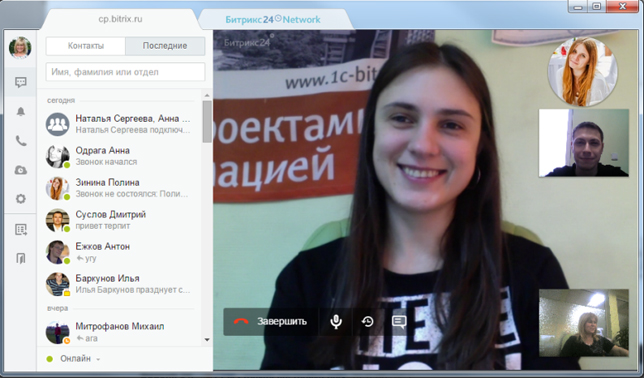This screenshot has height=378, width=644.
Task: Click the bottom sidebar document icon
Action: (x=21, y=258)
